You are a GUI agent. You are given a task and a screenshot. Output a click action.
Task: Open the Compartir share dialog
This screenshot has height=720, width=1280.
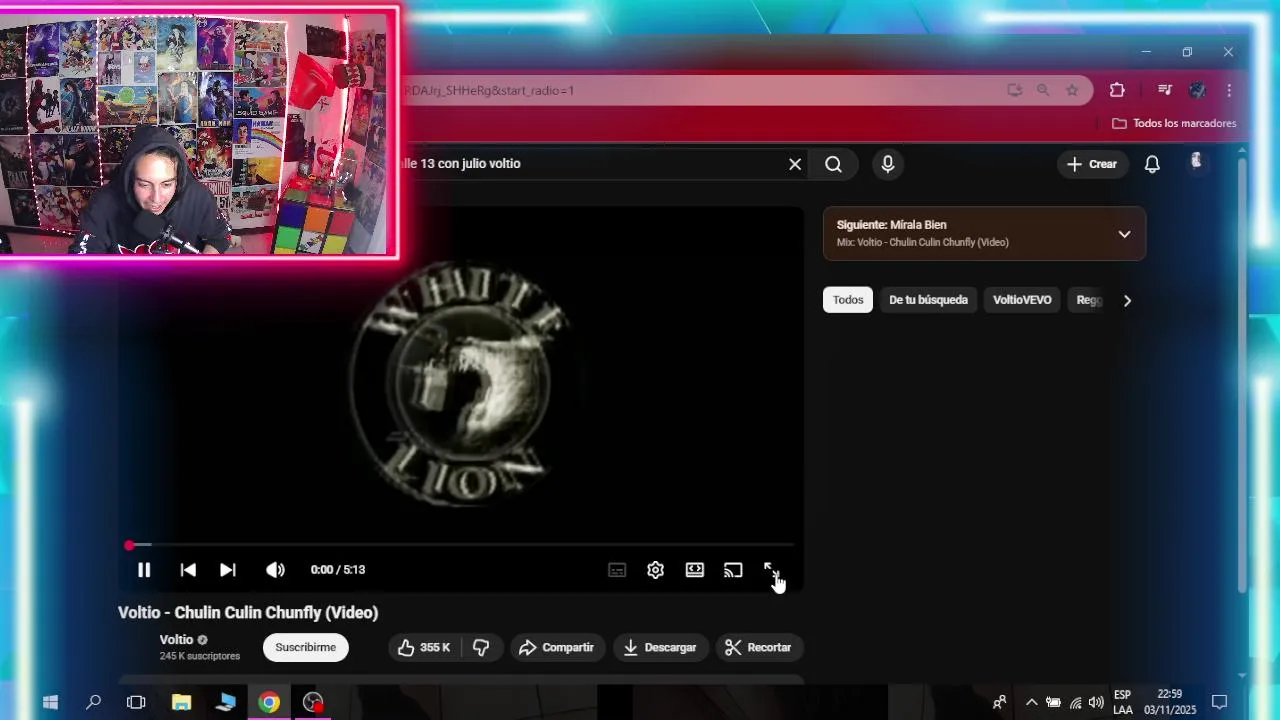557,647
